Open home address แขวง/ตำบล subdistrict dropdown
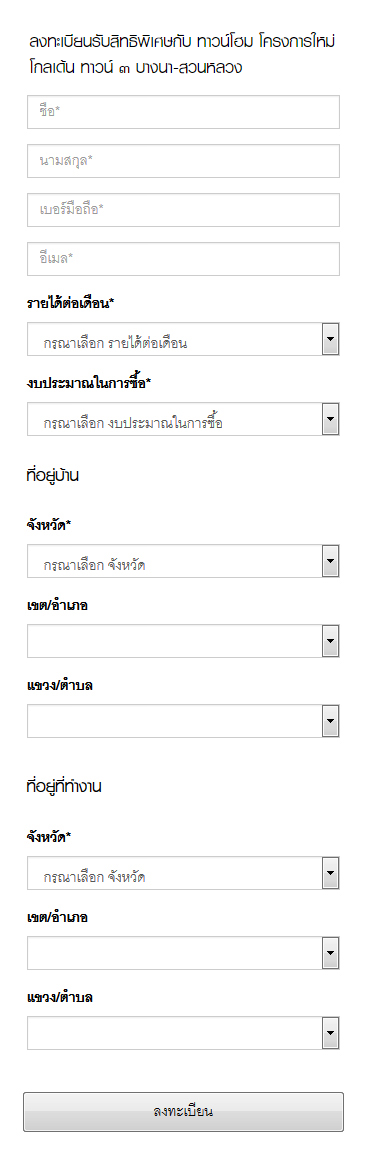Screen dimensions: 370x1149 point(183,721)
